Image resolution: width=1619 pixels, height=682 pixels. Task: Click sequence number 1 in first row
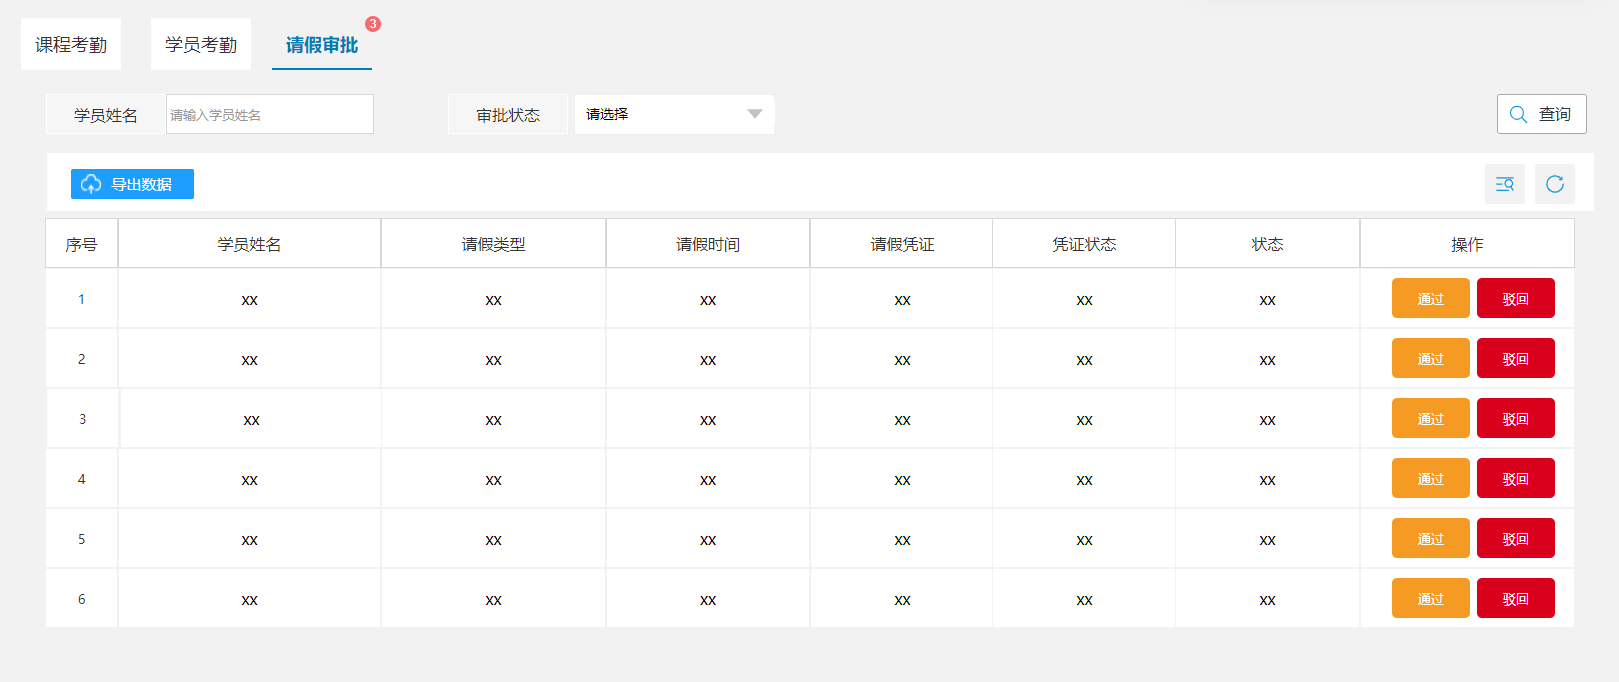point(82,299)
